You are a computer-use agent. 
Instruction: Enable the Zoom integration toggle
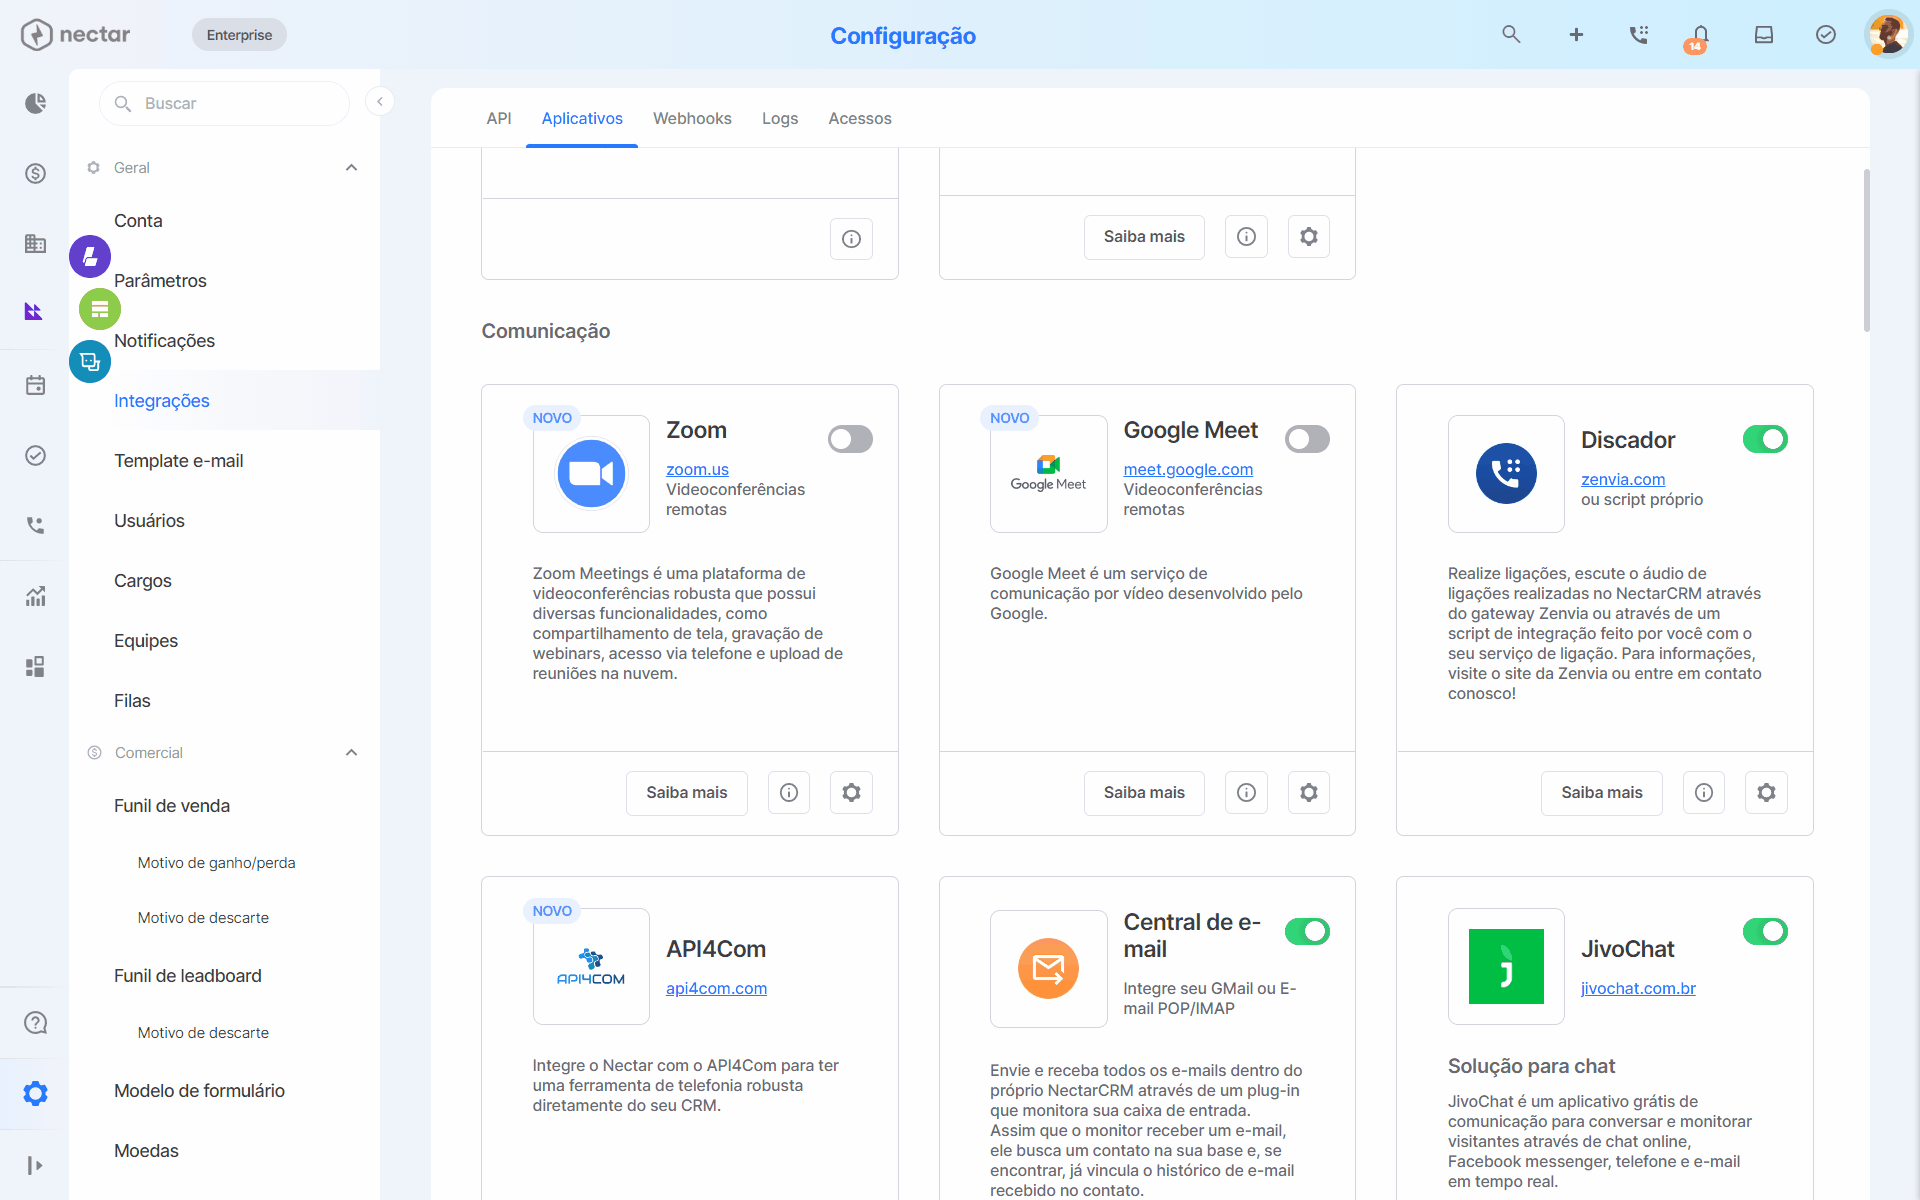(x=850, y=439)
